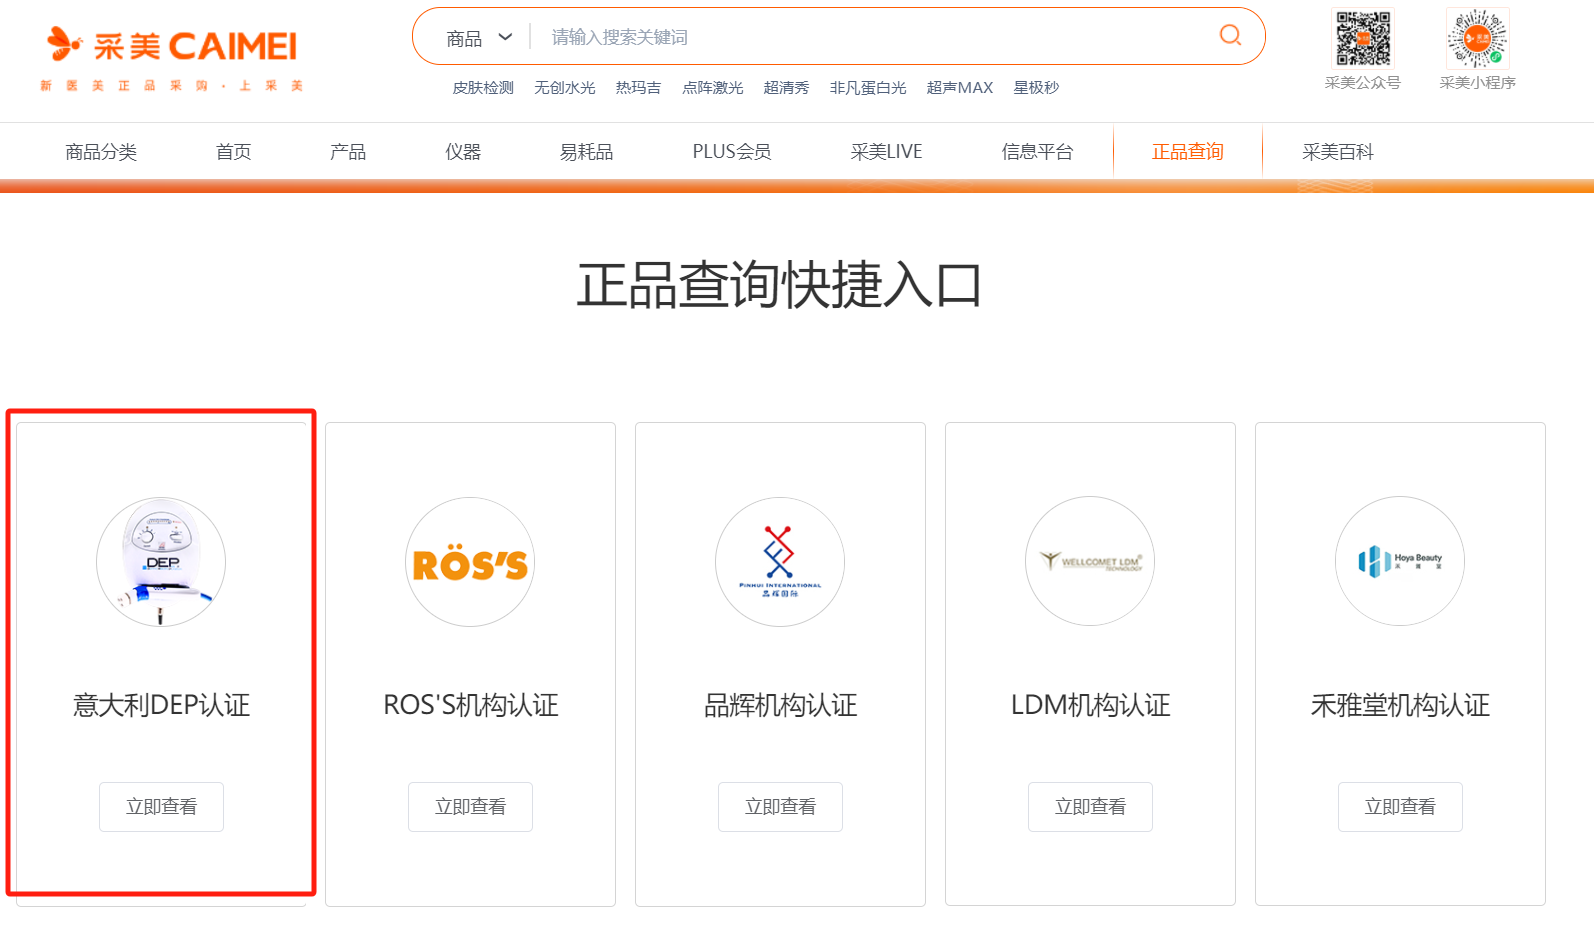Click the 采美公众号 QR code
Viewport: 1594px width, 931px height.
point(1363,39)
